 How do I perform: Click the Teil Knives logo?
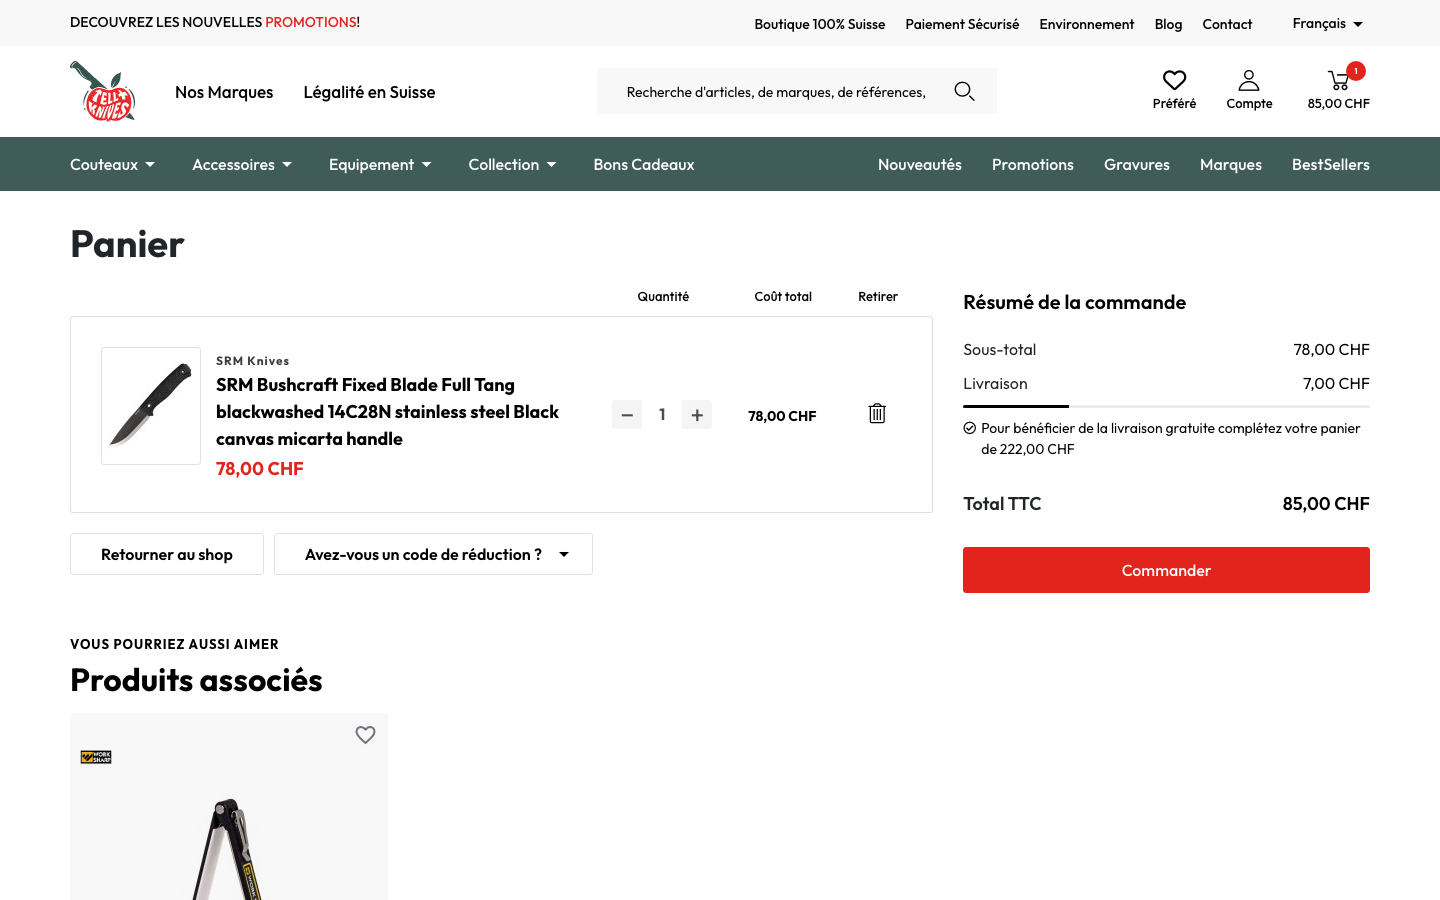click(x=103, y=91)
